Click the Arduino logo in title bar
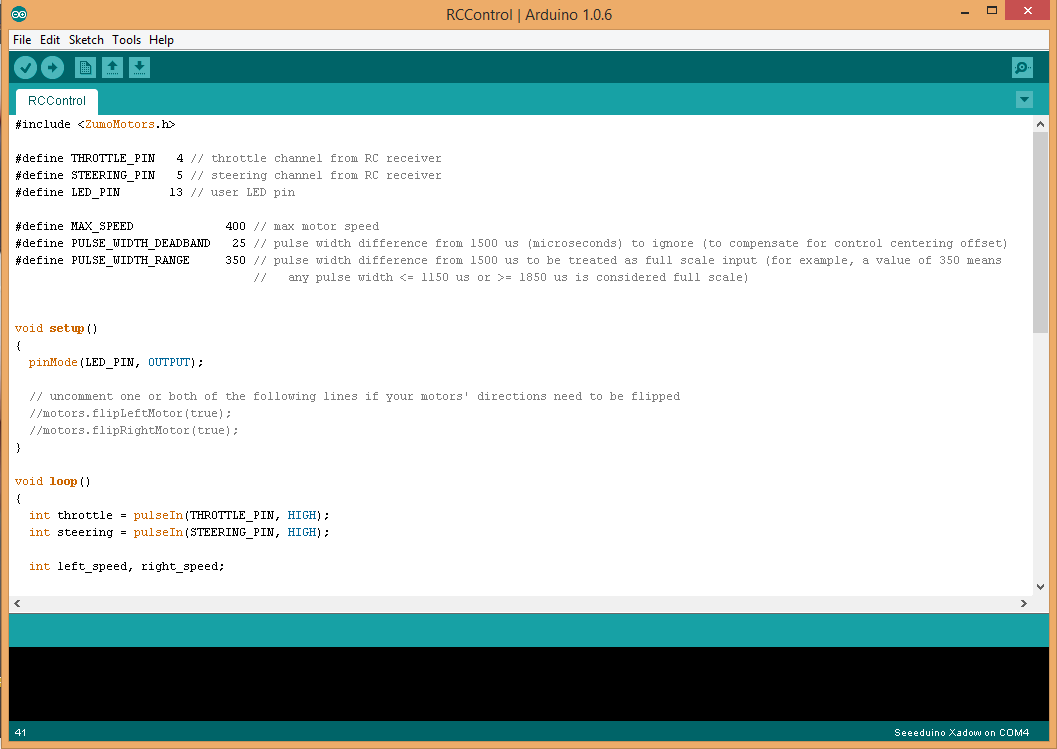 click(19, 13)
